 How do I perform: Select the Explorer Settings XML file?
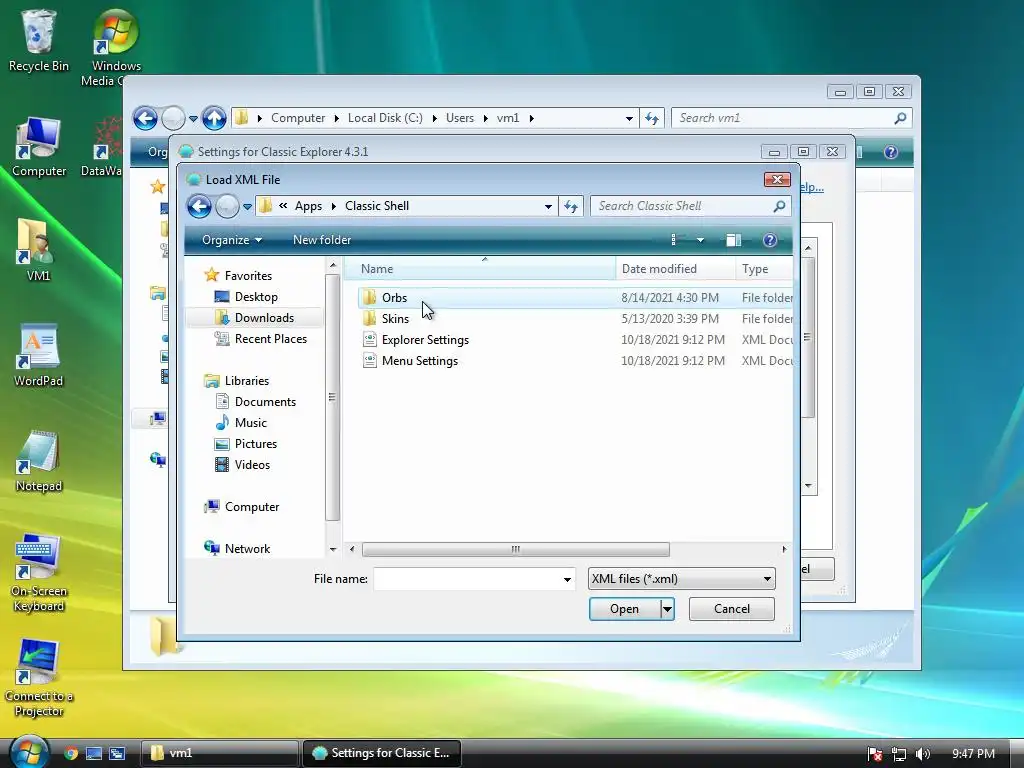pyautogui.click(x=425, y=340)
